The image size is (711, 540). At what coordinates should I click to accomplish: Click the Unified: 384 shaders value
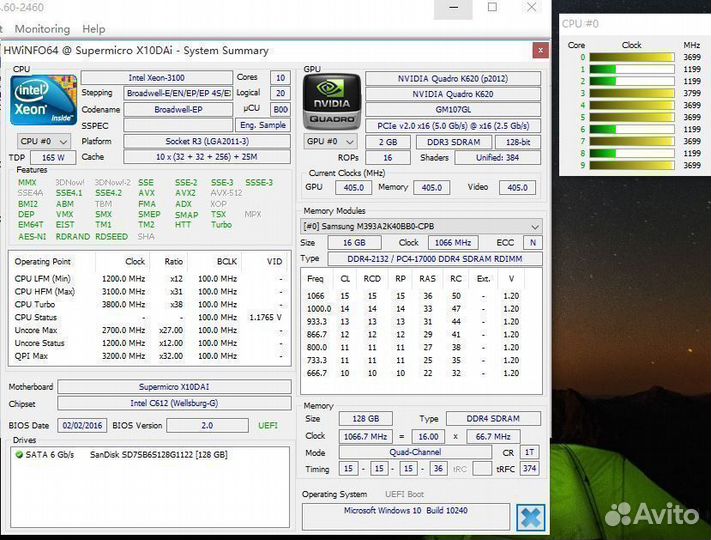click(x=497, y=158)
